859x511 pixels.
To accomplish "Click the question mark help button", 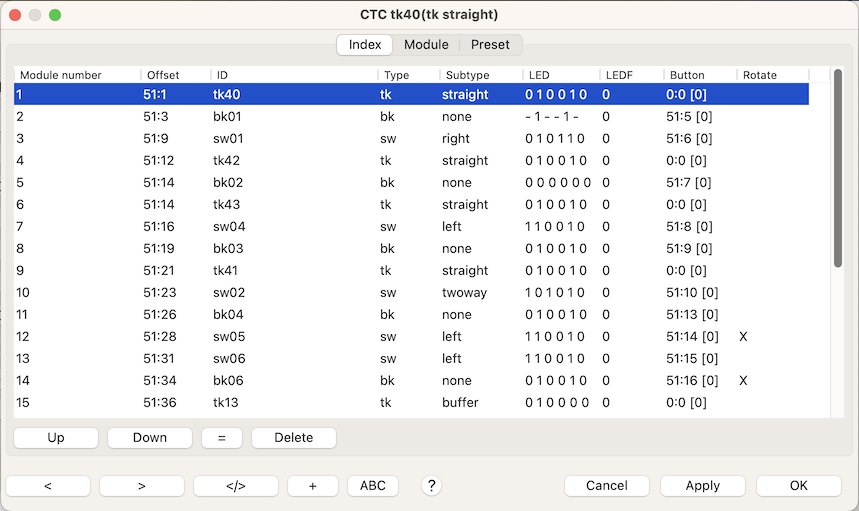I will coord(432,486).
